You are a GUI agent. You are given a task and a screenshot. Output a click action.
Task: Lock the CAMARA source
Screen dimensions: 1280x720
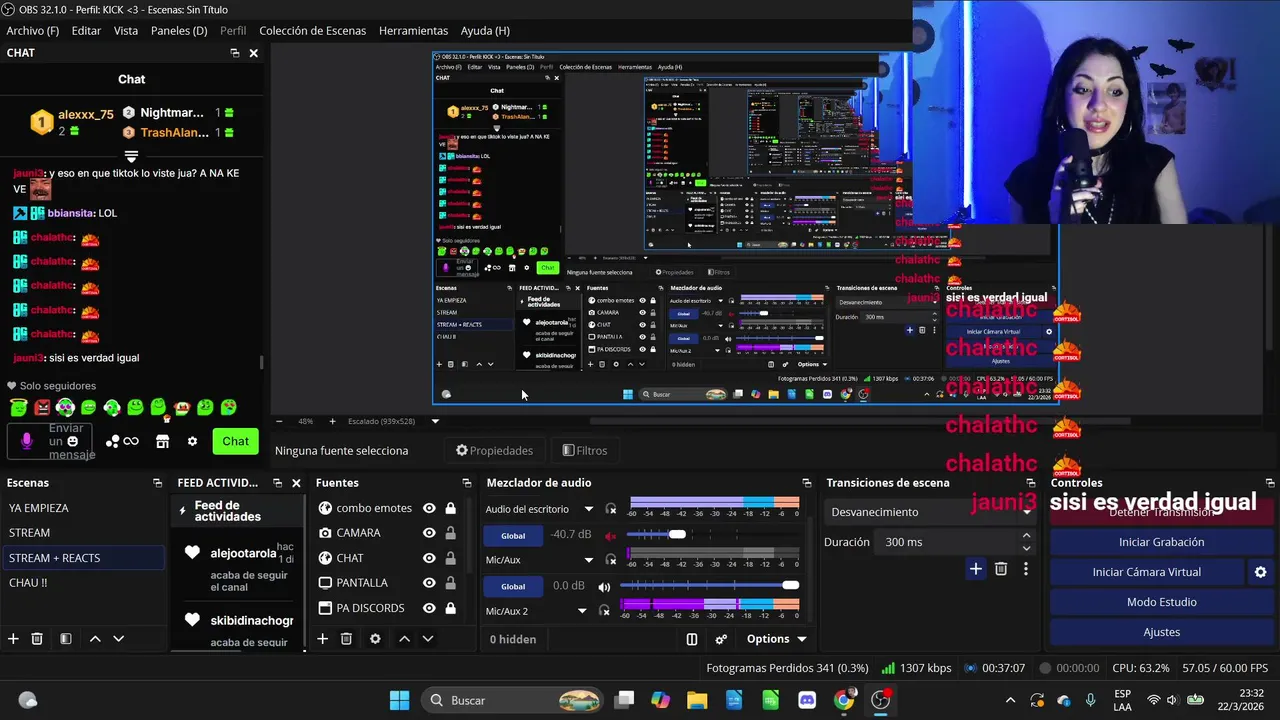(450, 533)
